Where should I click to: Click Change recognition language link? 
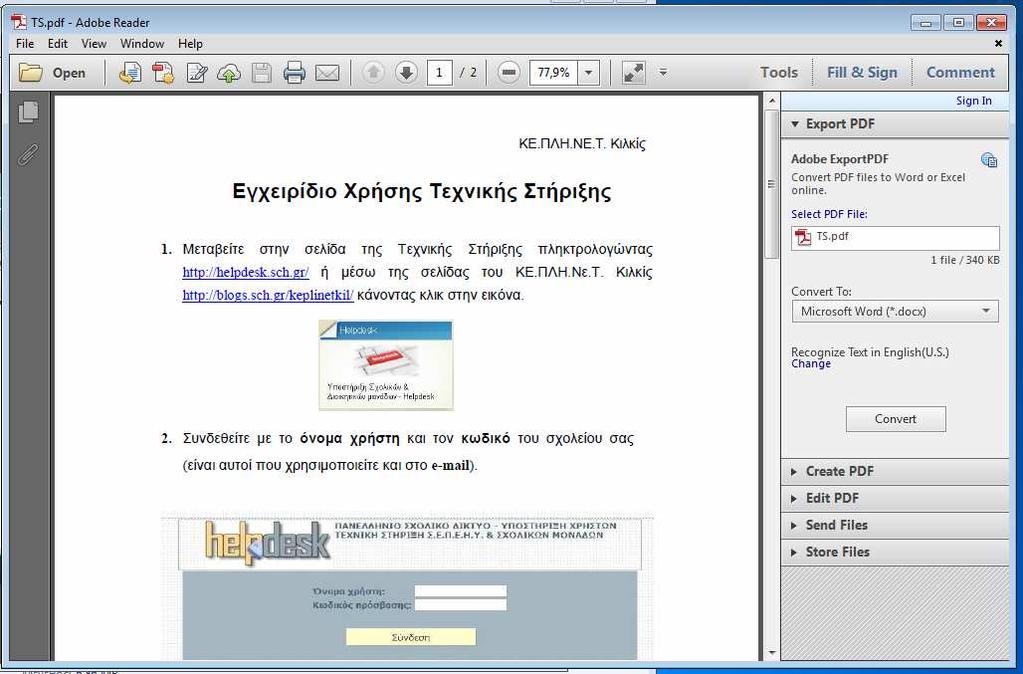coord(811,364)
